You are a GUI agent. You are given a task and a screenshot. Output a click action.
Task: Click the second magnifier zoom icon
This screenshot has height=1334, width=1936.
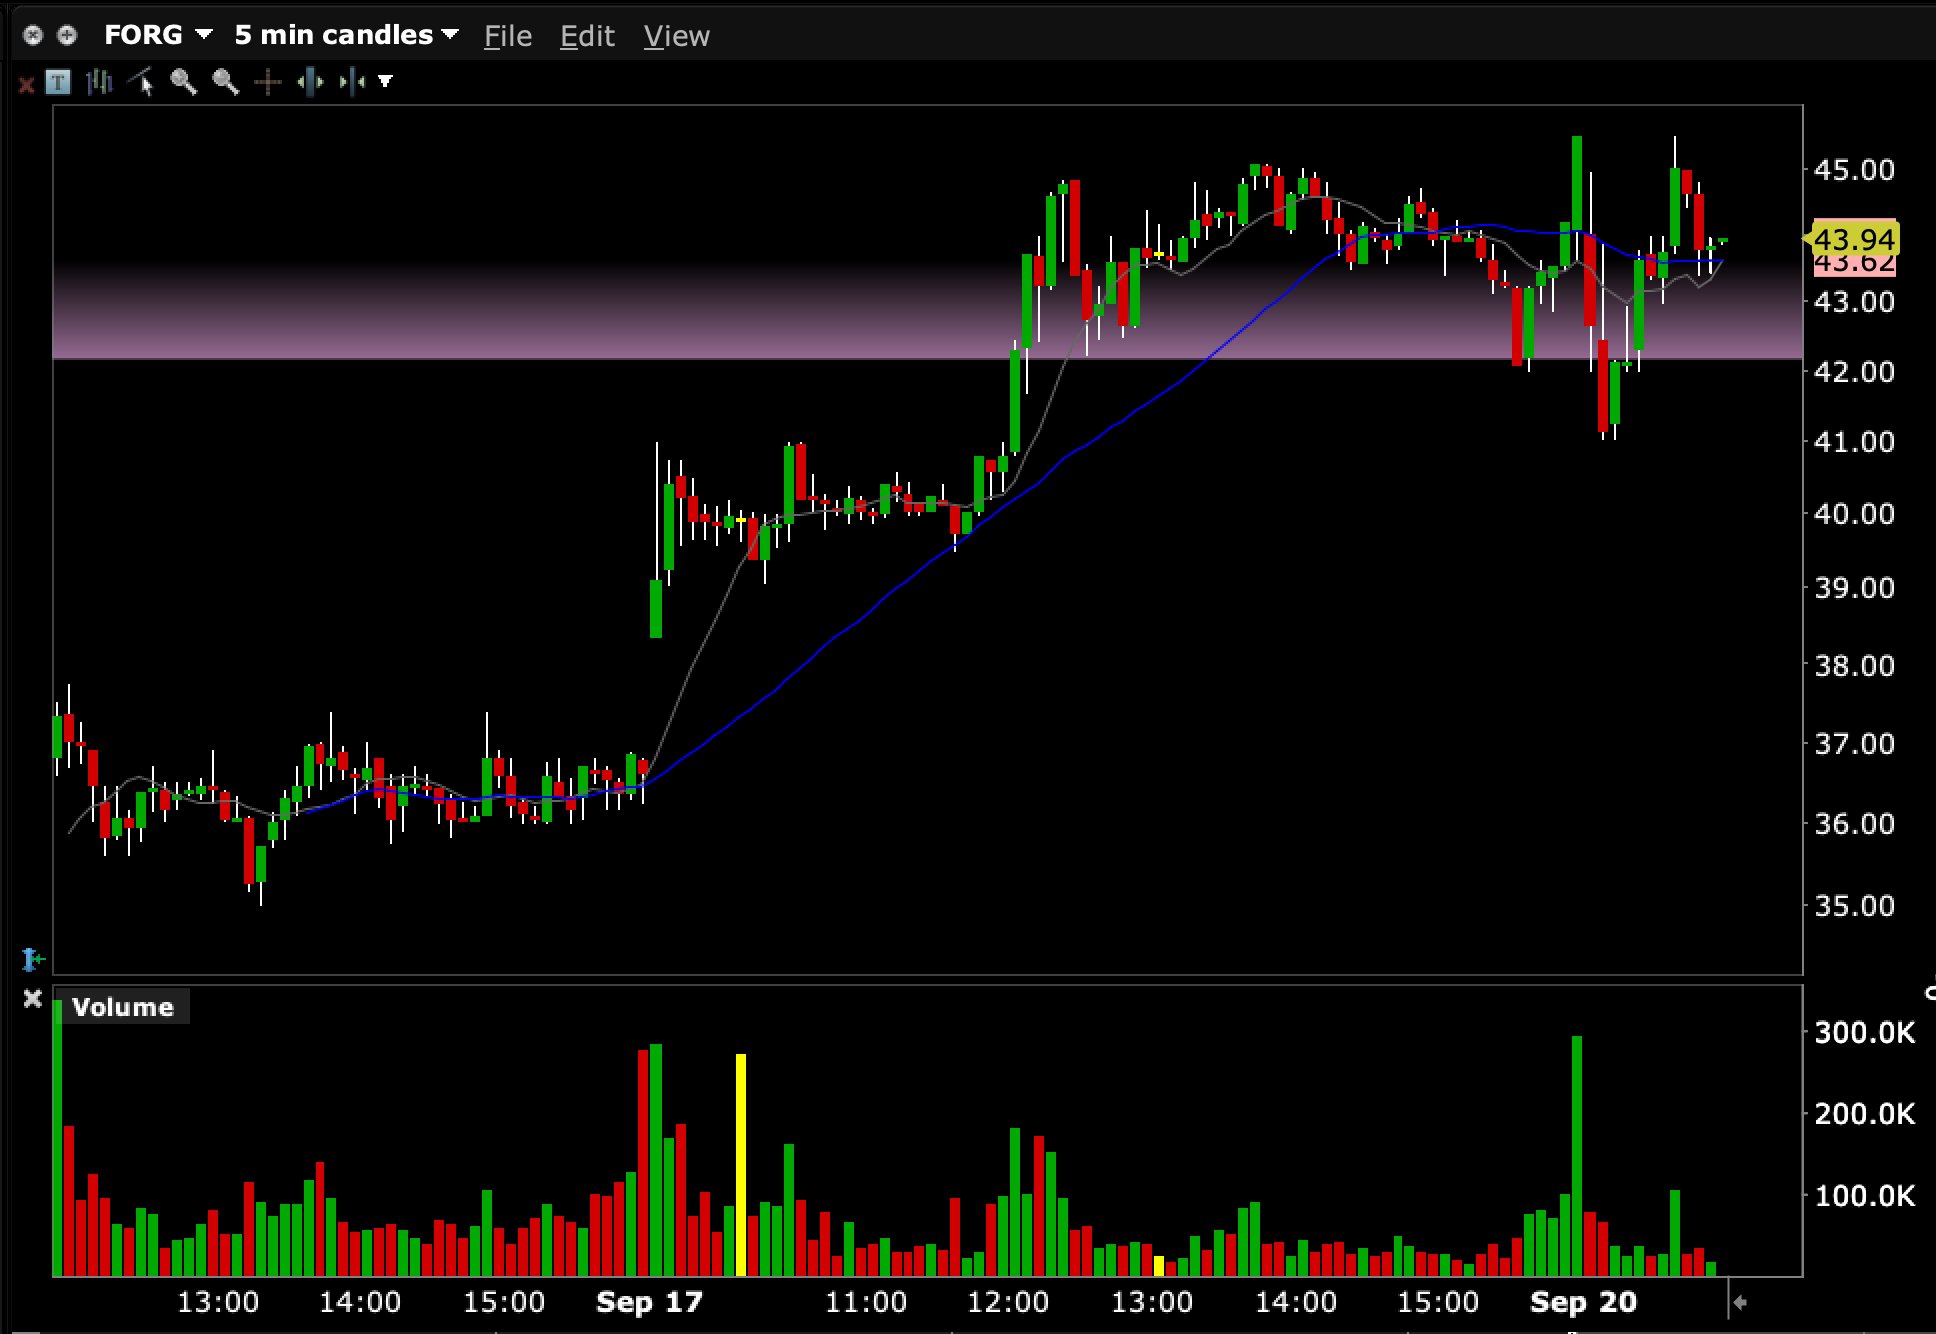point(225,82)
